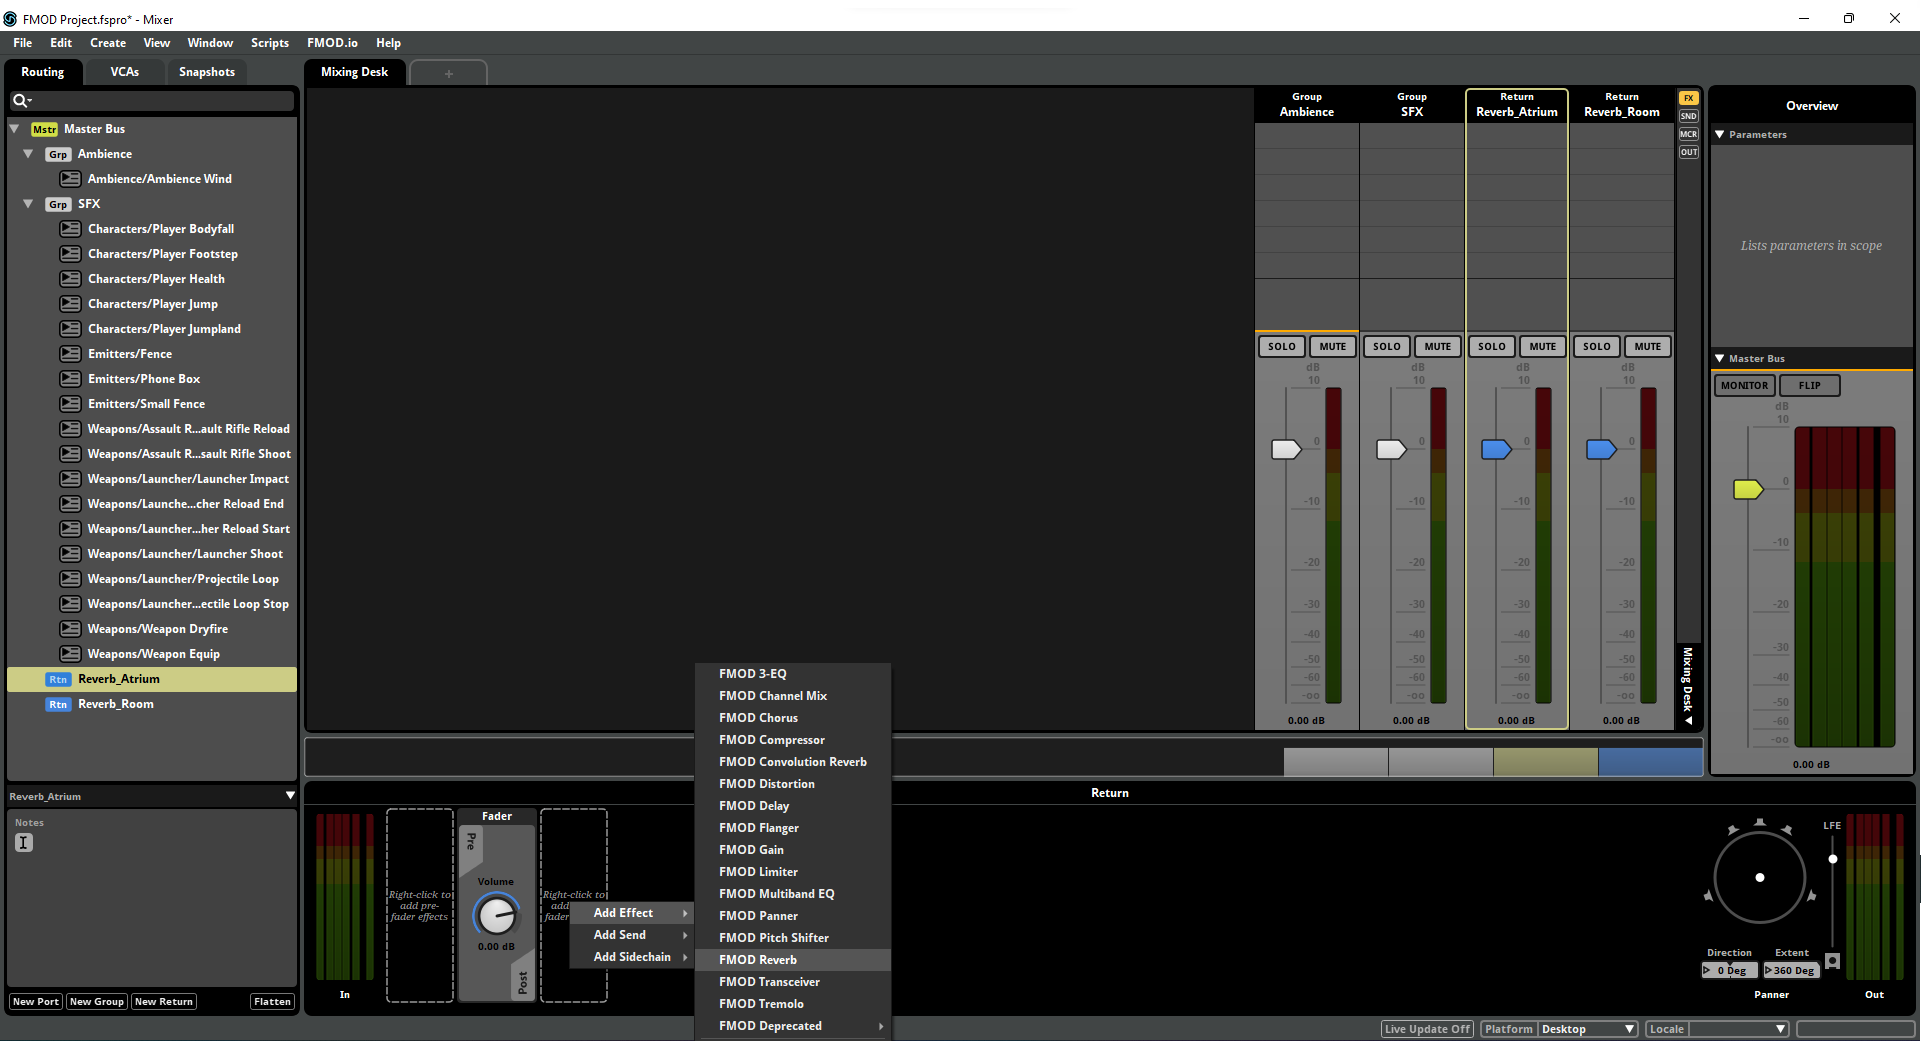
Task: Mute the SFX group strip
Action: coord(1438,347)
